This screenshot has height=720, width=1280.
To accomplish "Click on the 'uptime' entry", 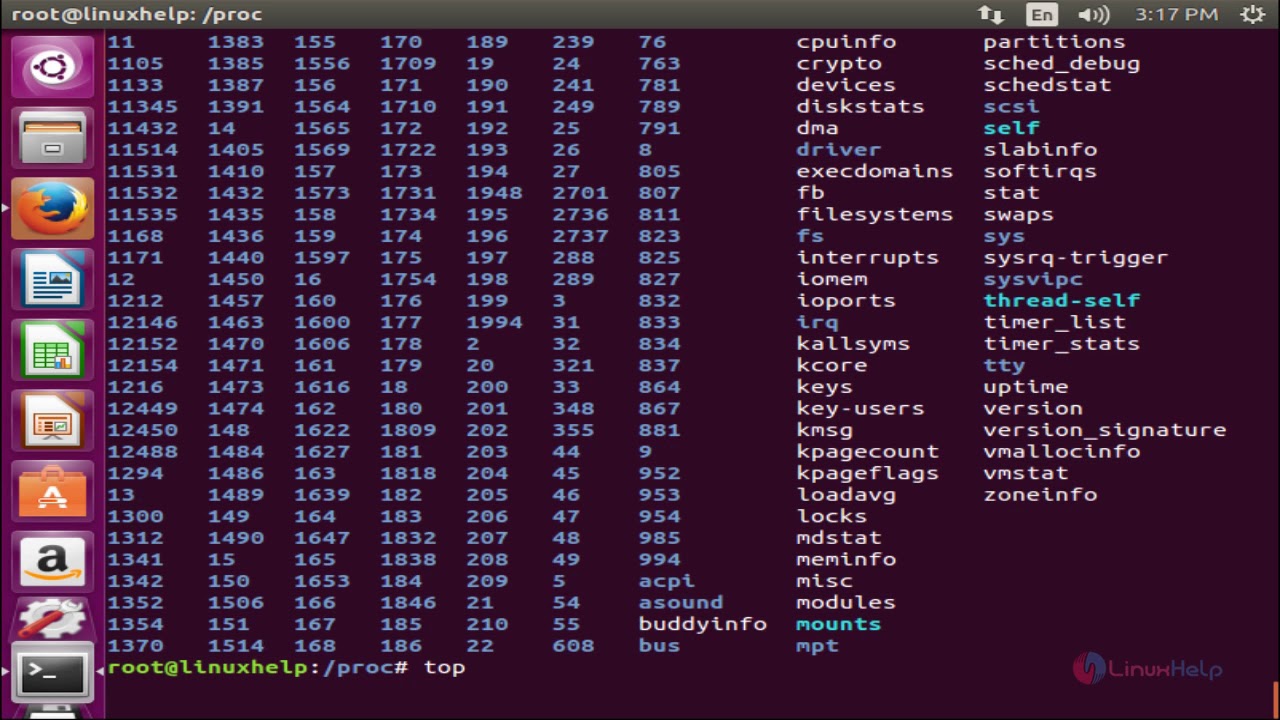I will point(1025,386).
